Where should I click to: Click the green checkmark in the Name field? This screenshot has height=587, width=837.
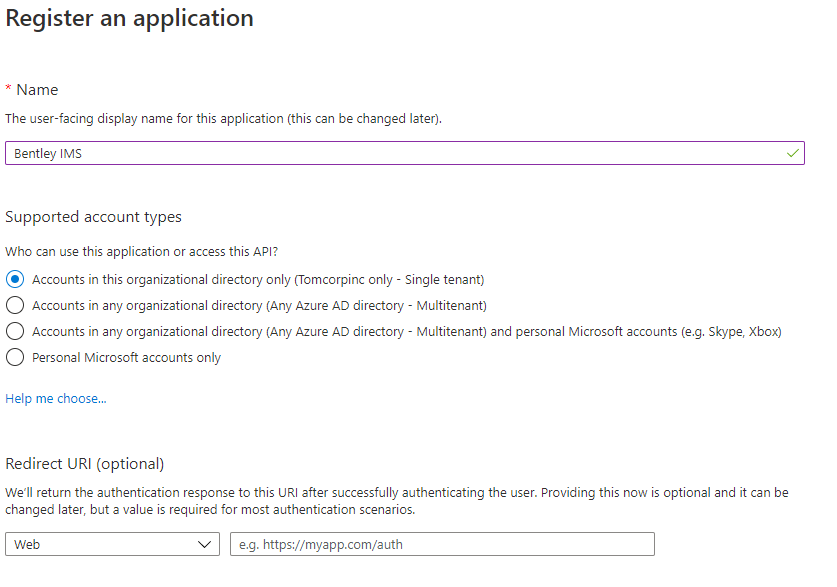click(793, 153)
